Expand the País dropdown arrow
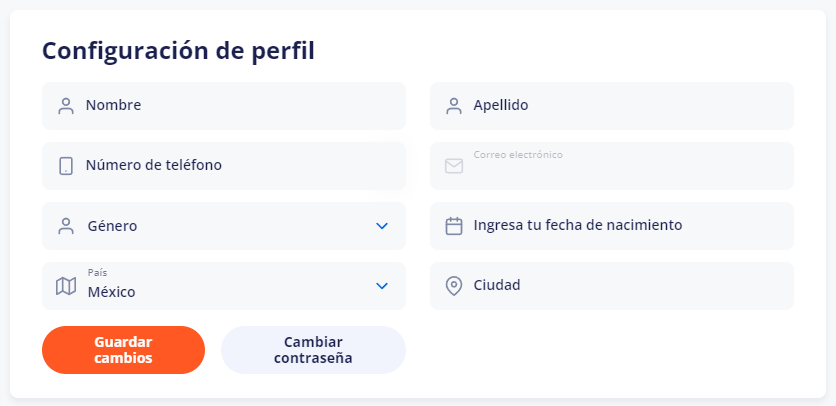This screenshot has width=836, height=406. click(382, 286)
